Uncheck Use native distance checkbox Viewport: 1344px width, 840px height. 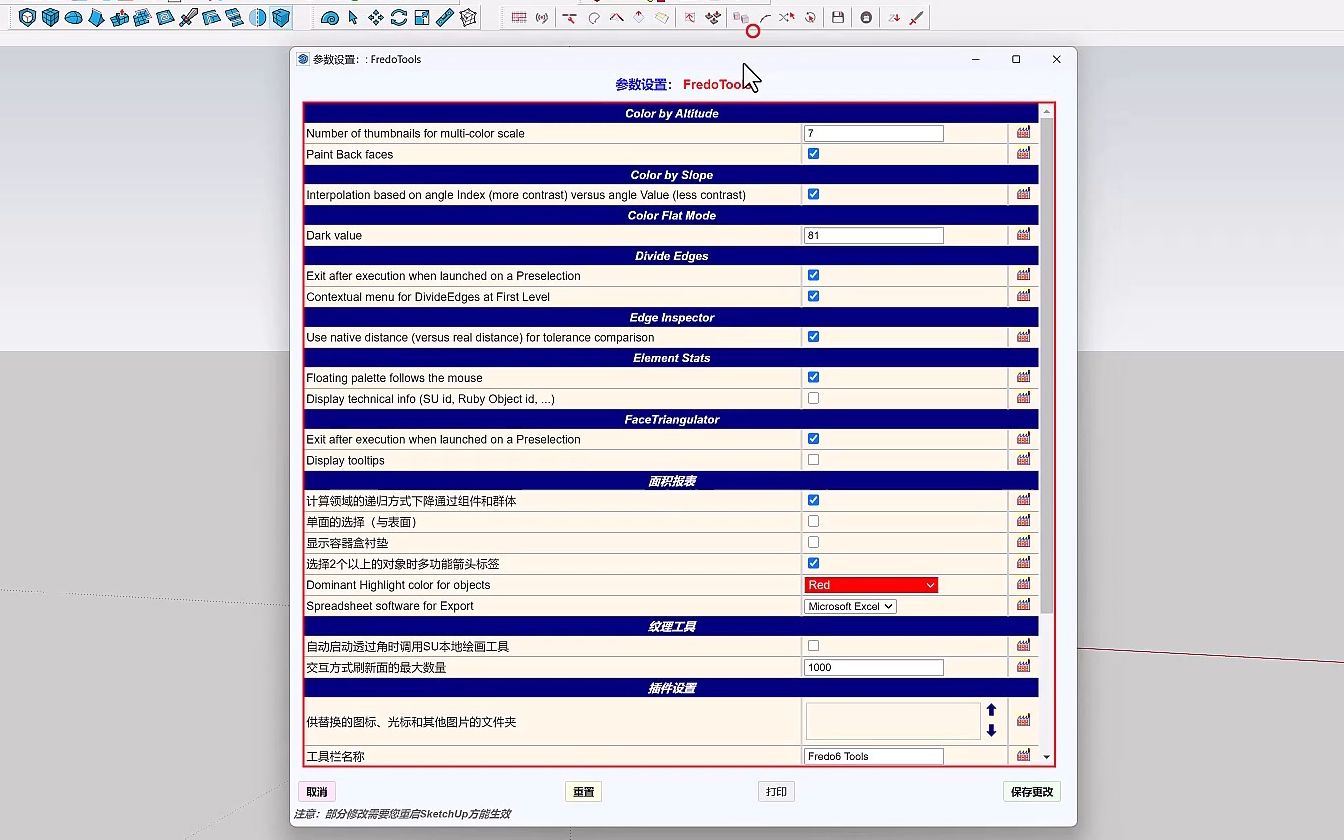coord(813,336)
